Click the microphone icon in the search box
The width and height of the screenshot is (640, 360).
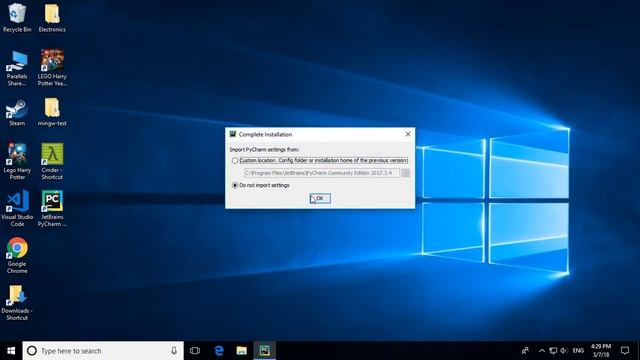pos(174,351)
